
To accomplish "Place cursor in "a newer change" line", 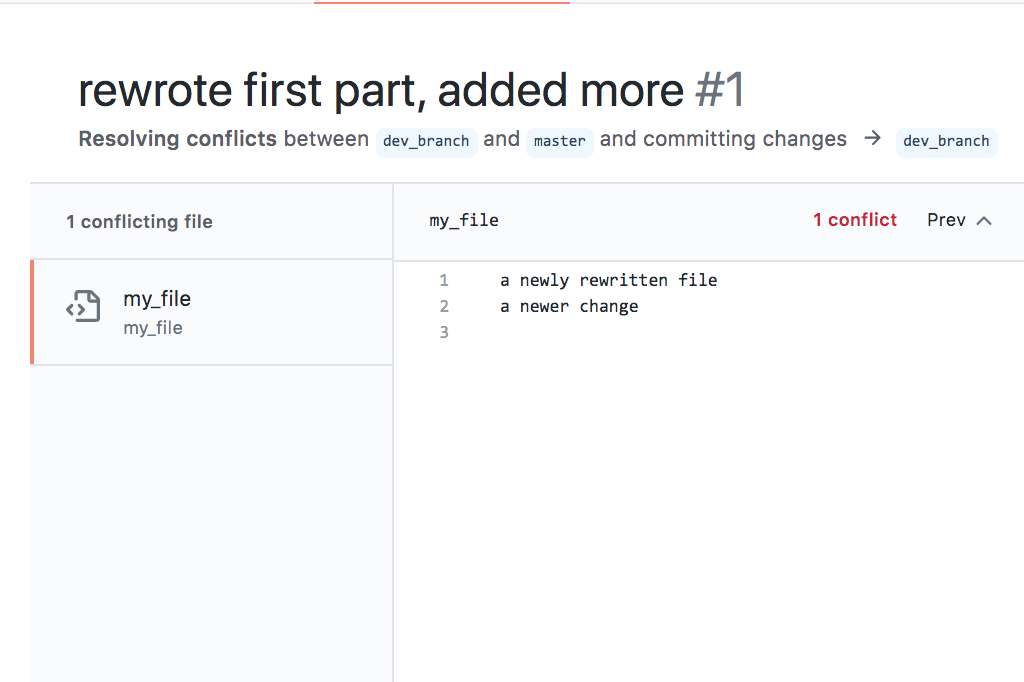I will [x=569, y=307].
